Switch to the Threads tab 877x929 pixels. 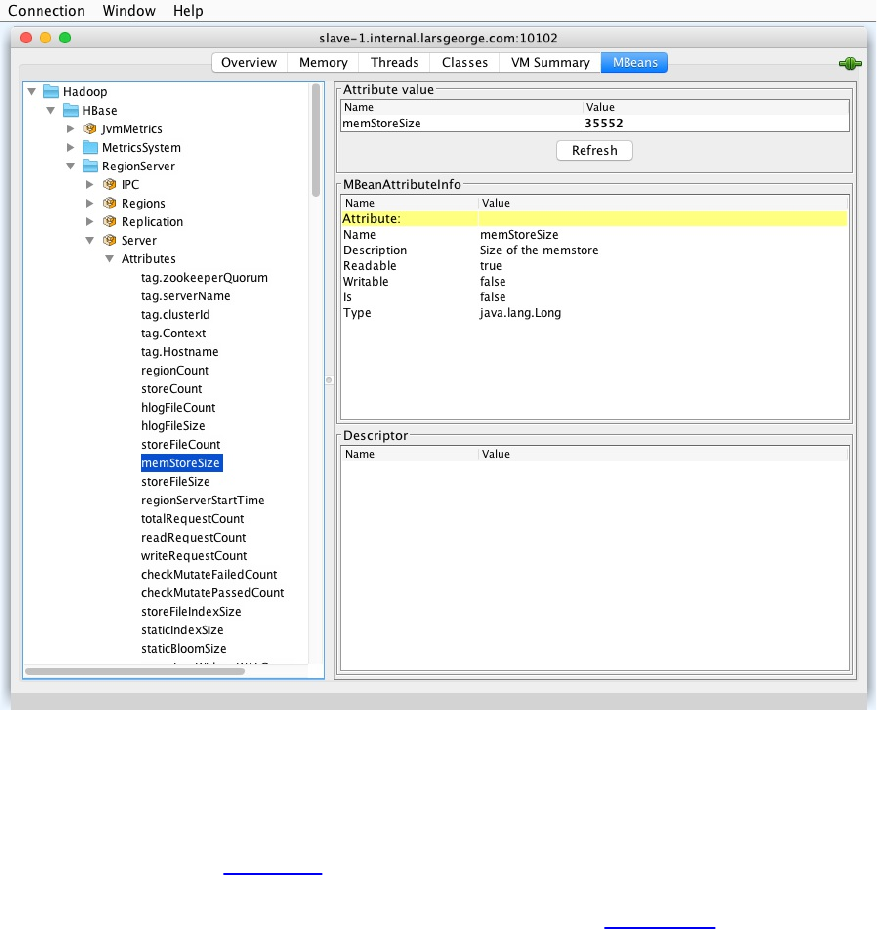[x=395, y=62]
